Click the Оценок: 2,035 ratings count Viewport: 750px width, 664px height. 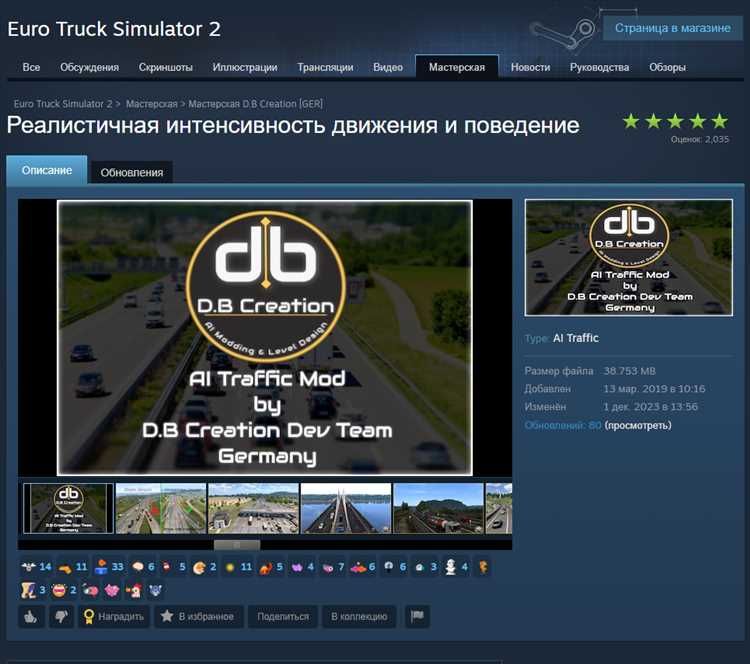(700, 139)
